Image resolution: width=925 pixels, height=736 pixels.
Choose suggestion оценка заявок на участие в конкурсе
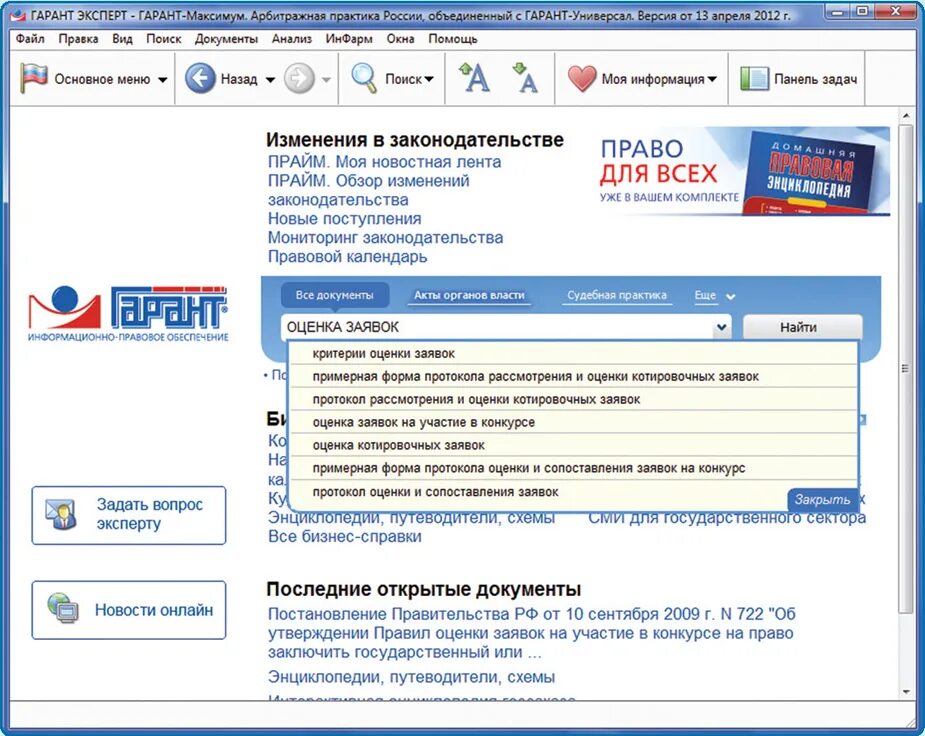(573, 423)
